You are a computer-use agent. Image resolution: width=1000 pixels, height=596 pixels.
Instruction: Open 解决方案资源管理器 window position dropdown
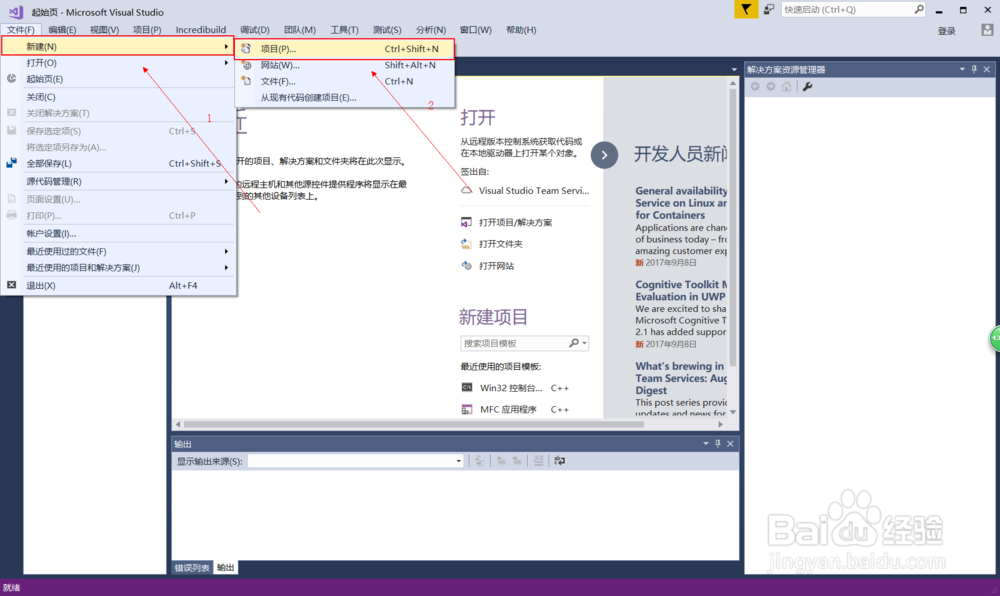click(x=962, y=69)
